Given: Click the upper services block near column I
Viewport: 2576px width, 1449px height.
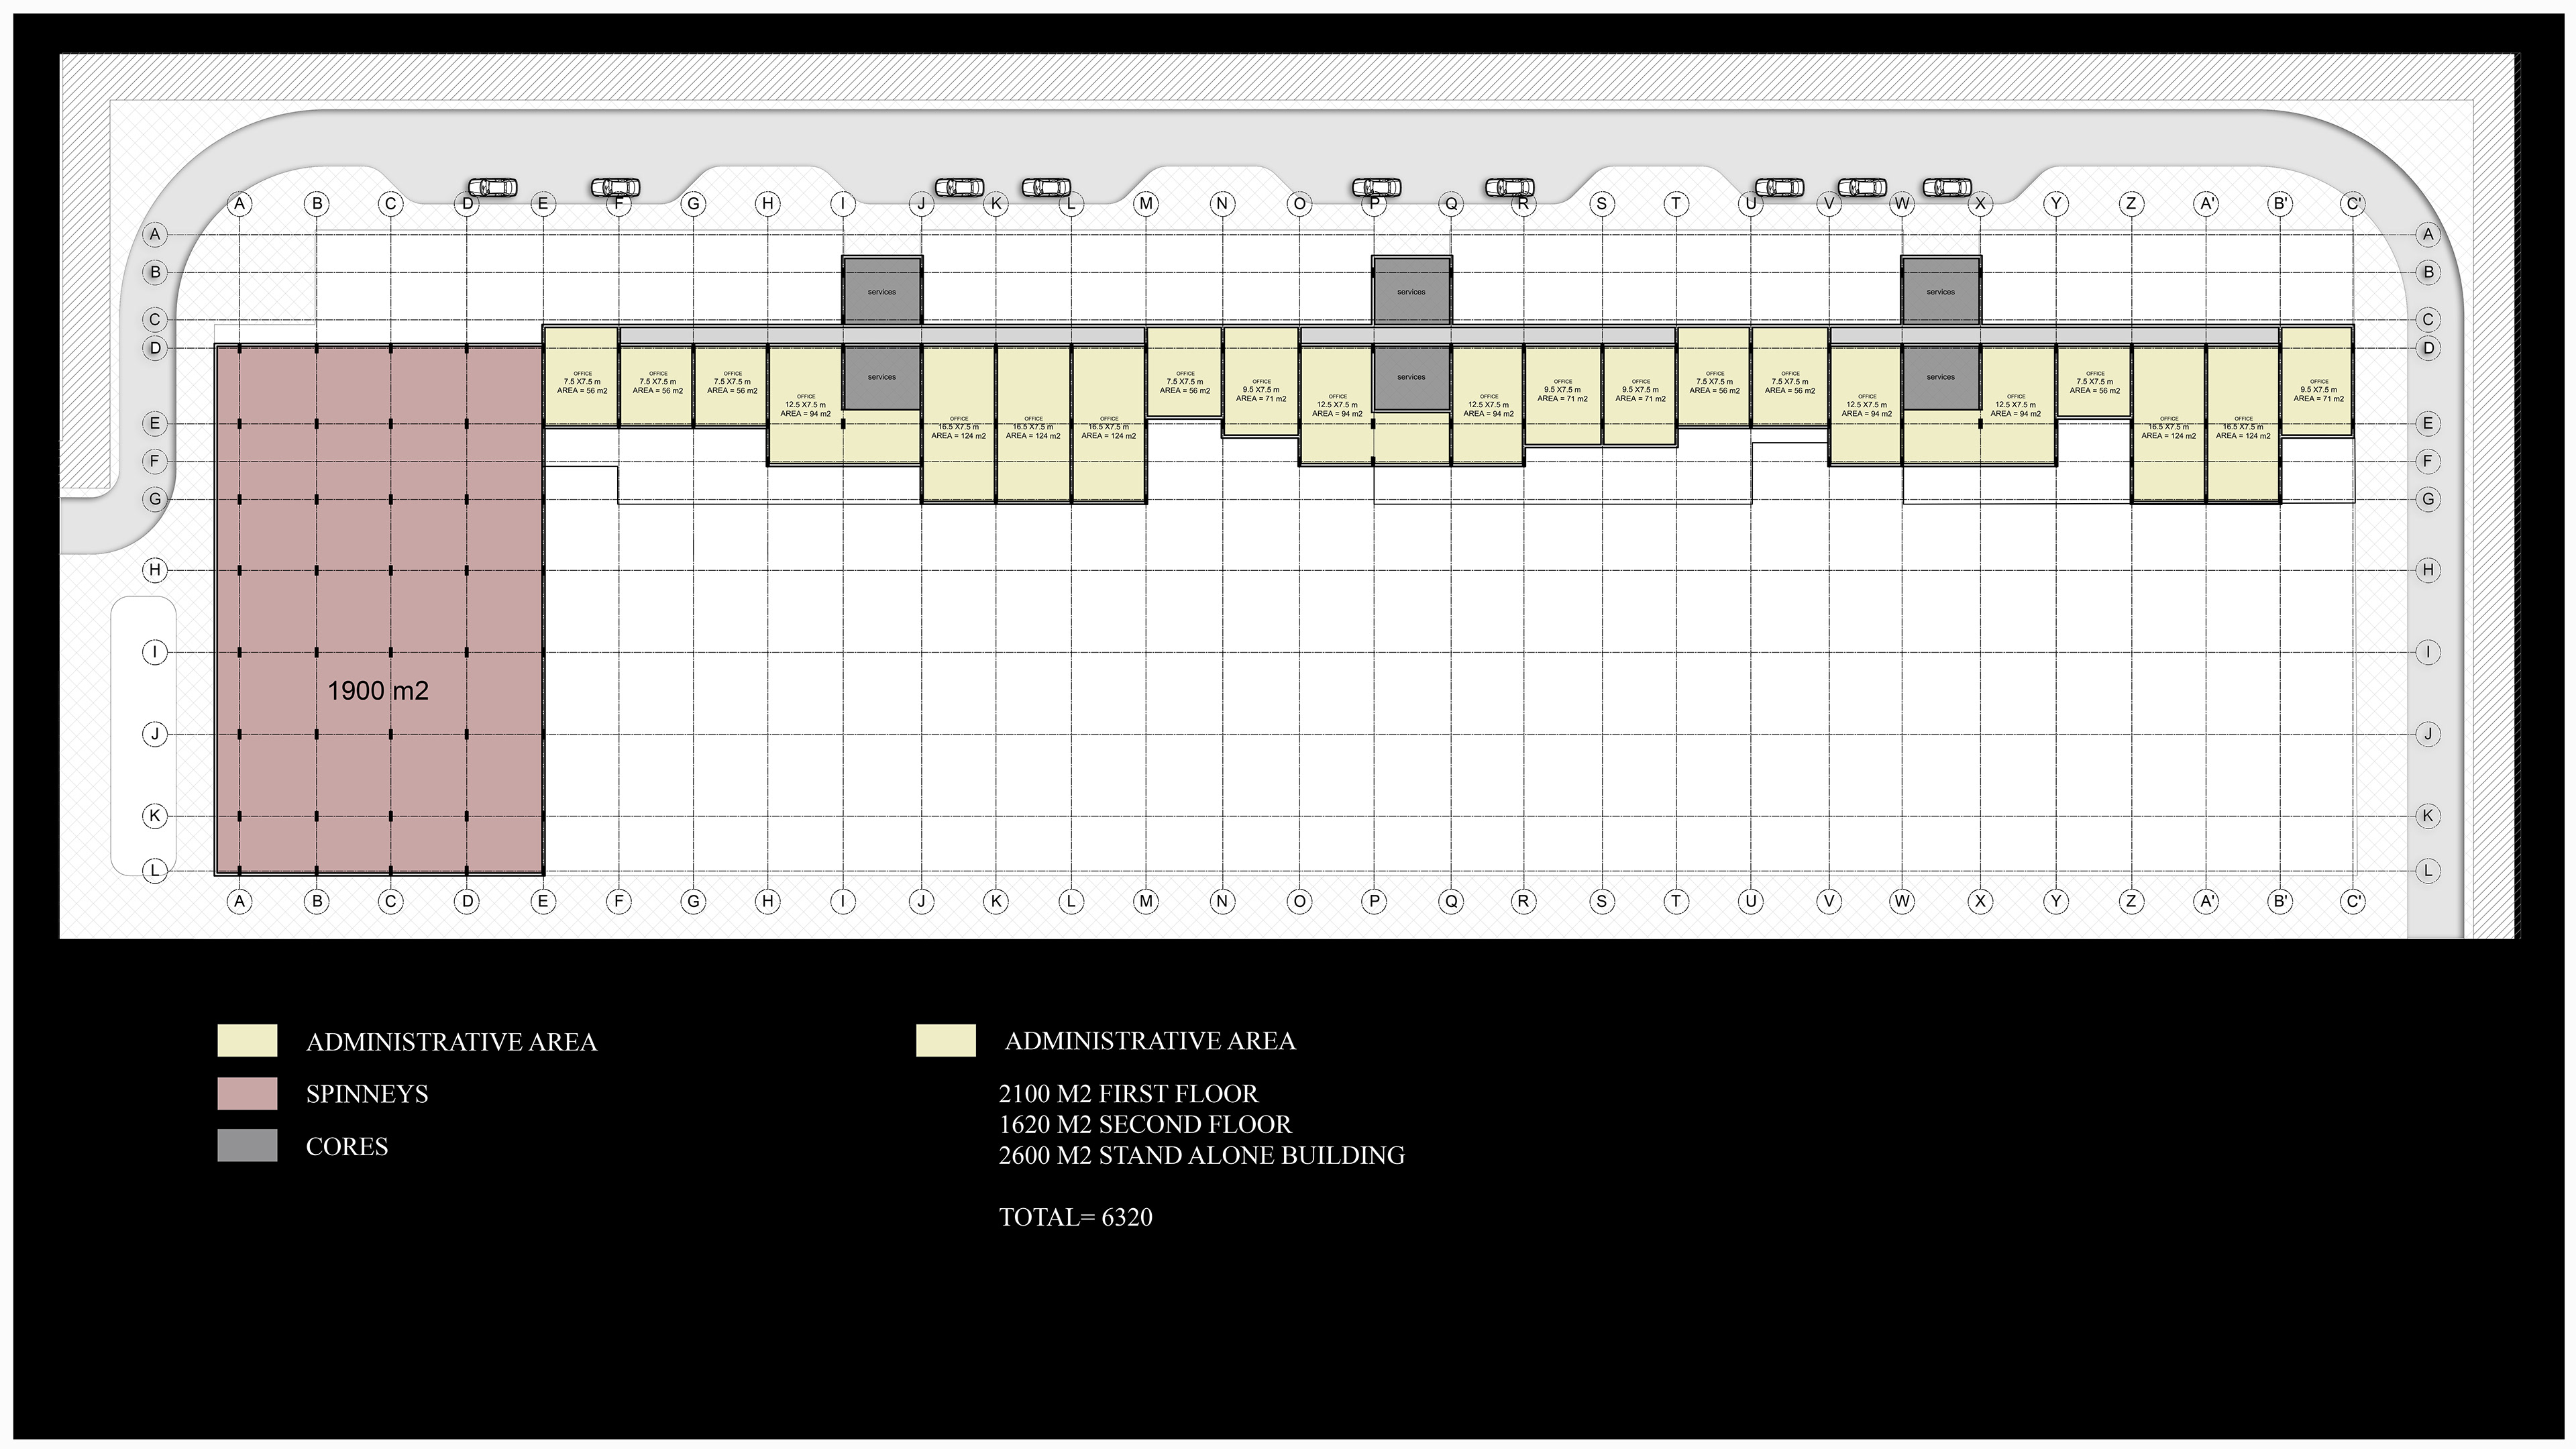Looking at the screenshot, I should tap(882, 291).
